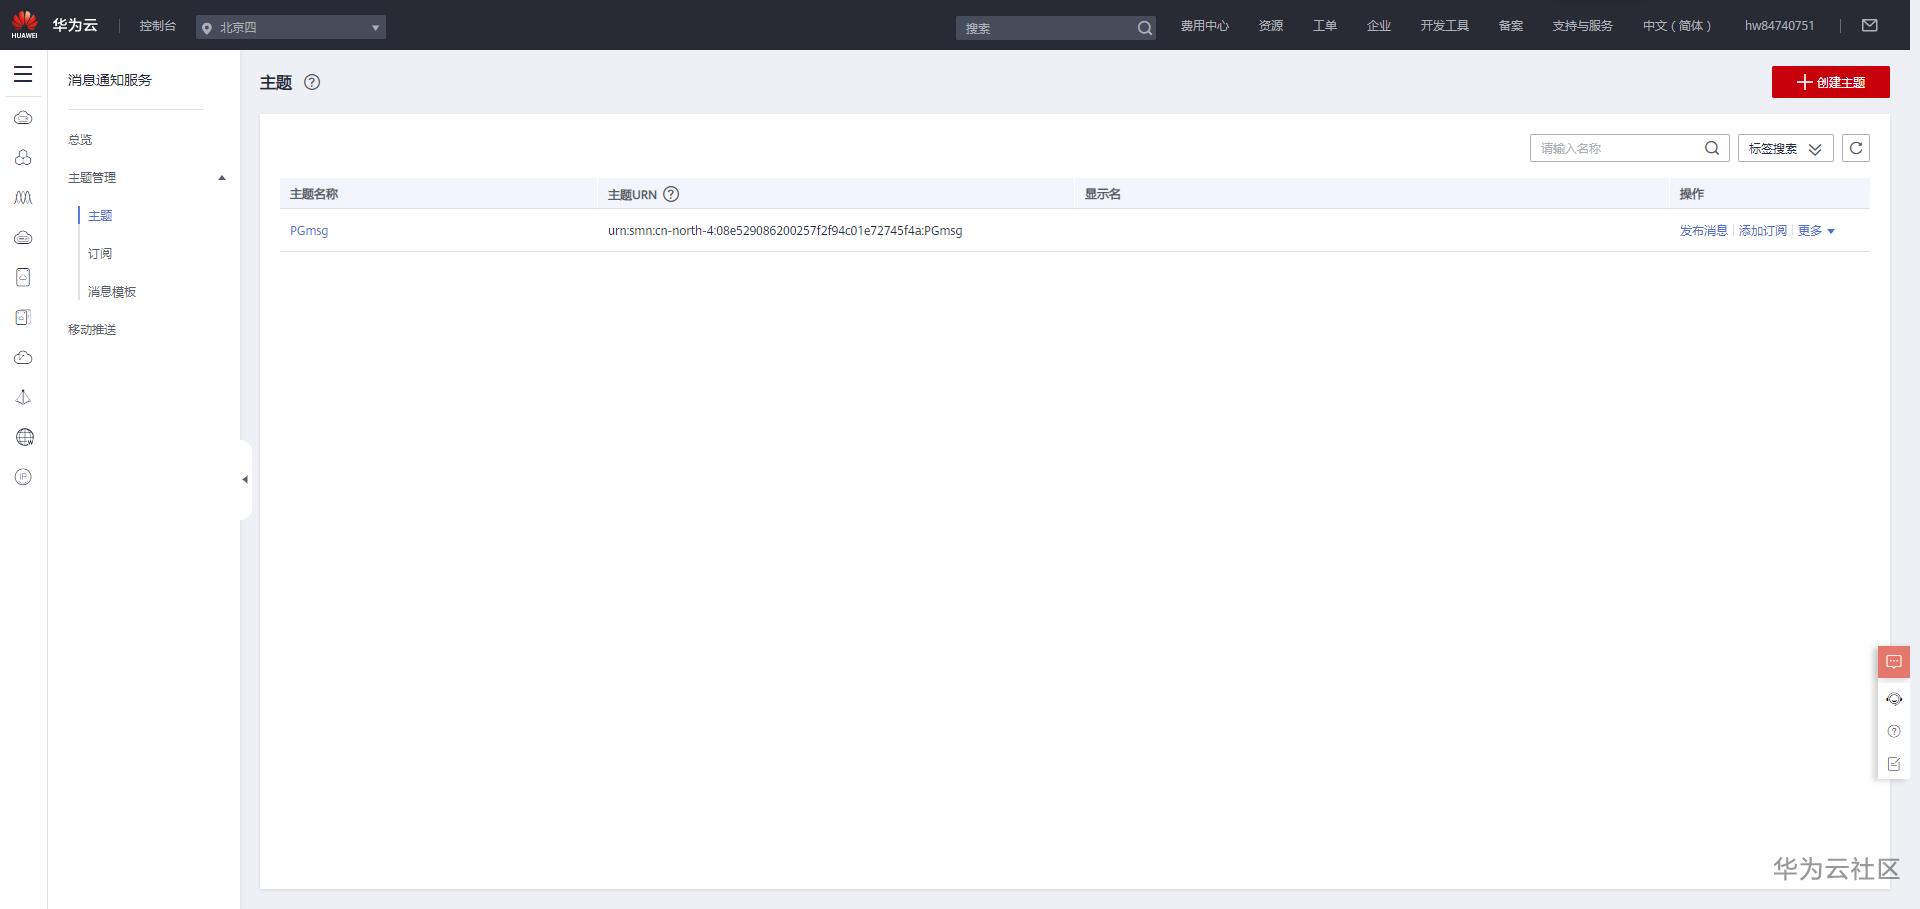Open 移动推送 in the sidebar
The width and height of the screenshot is (1920, 909).
tap(92, 330)
